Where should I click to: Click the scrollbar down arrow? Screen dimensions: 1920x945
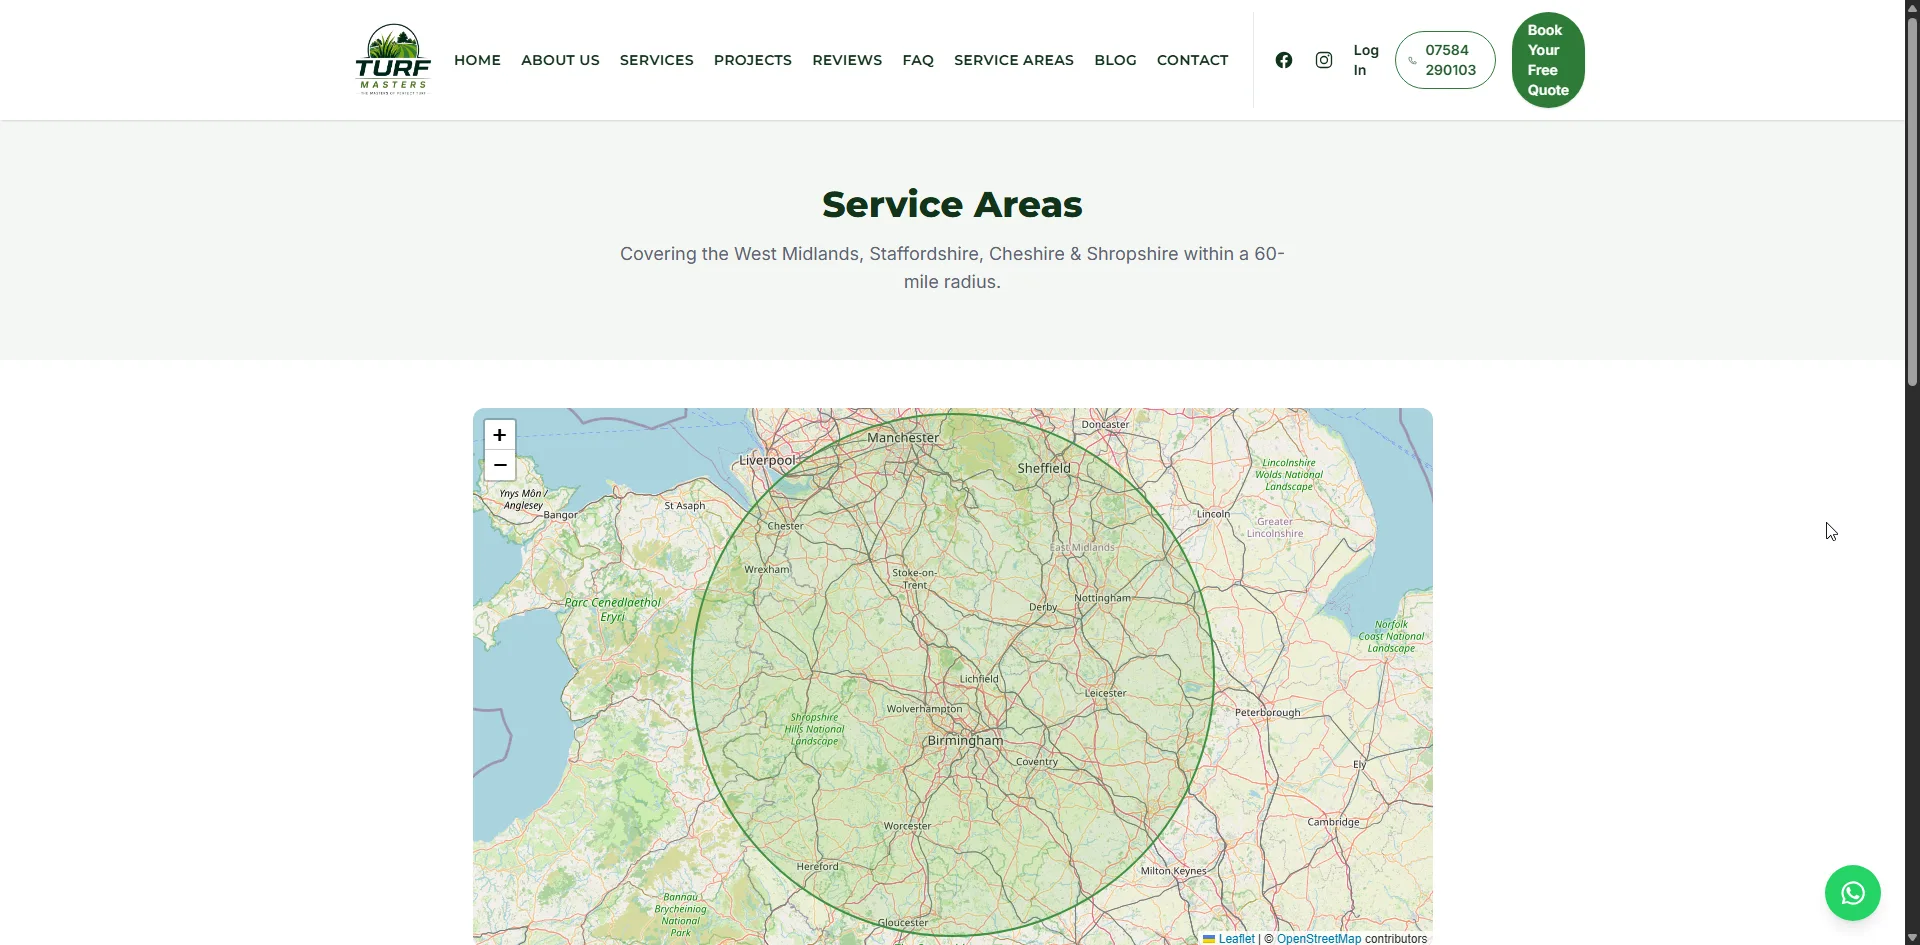[1912, 938]
